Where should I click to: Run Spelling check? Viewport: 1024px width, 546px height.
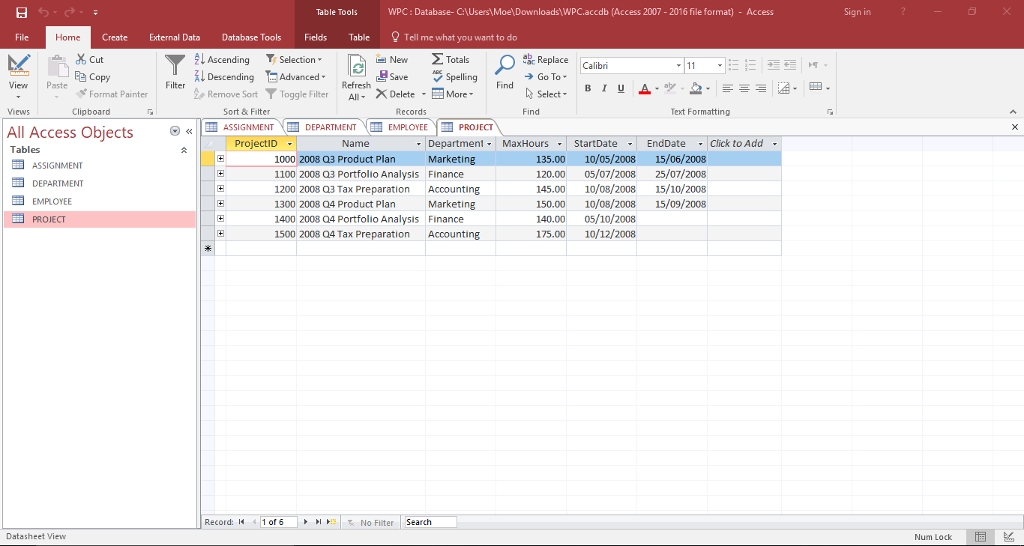pos(455,76)
